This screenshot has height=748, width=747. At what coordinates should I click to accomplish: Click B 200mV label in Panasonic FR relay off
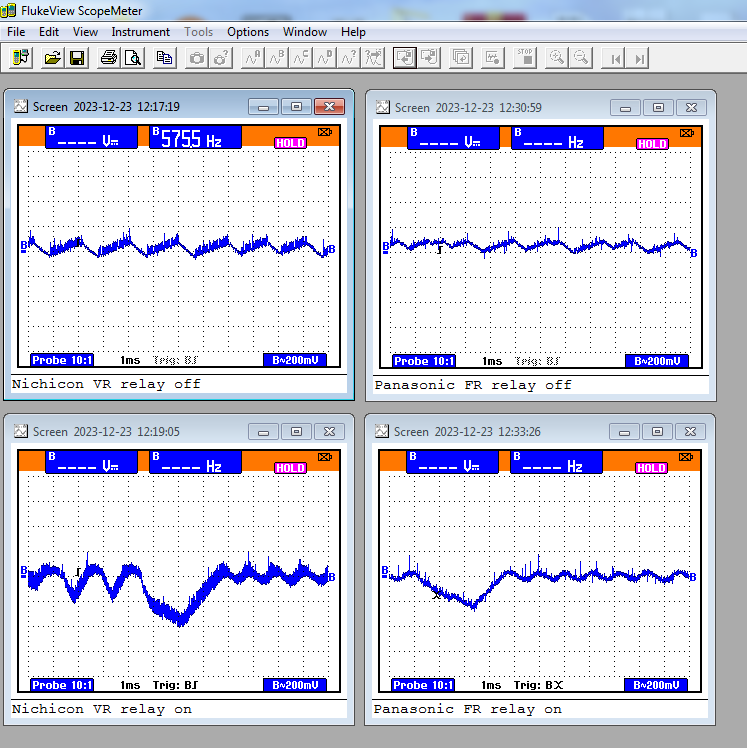(x=657, y=361)
